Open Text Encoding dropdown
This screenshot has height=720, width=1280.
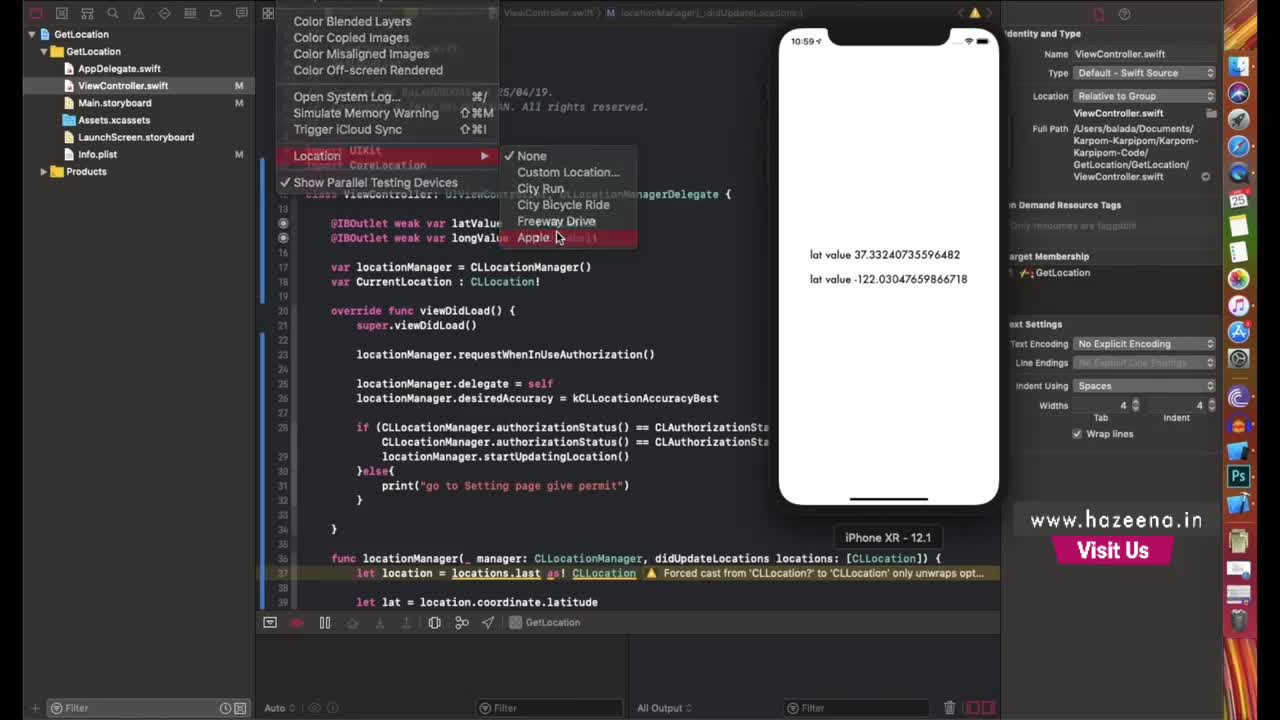coord(1145,344)
